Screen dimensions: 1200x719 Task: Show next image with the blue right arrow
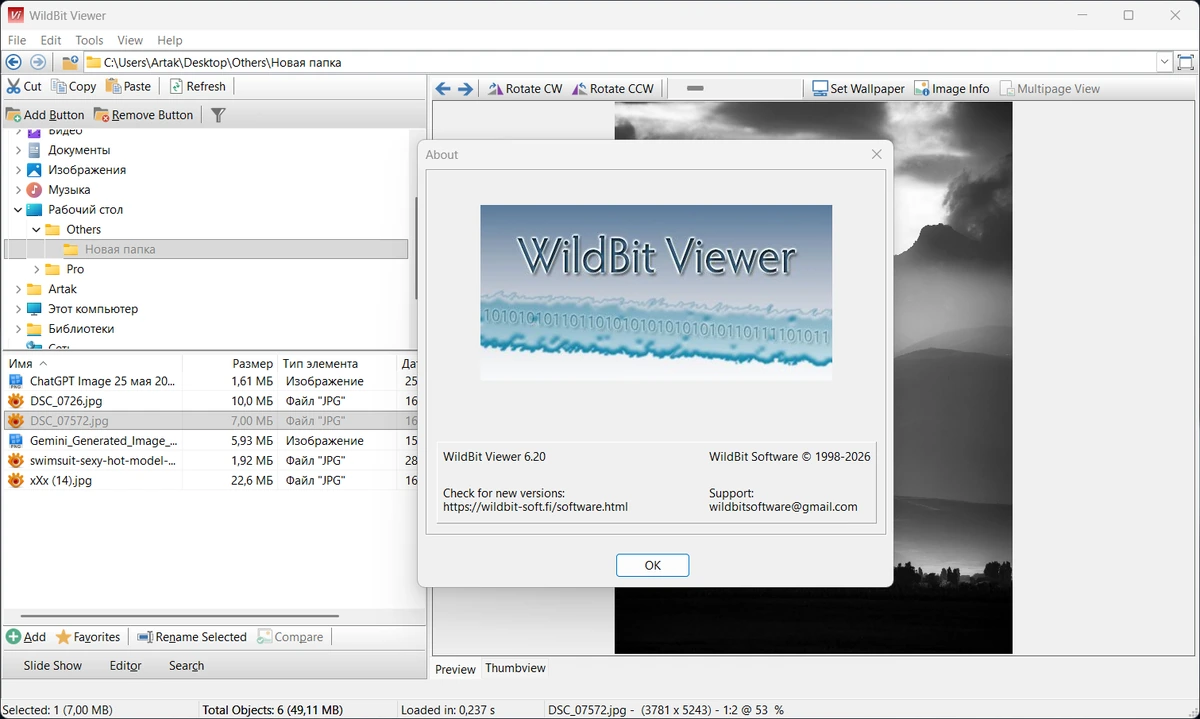pyautogui.click(x=465, y=89)
